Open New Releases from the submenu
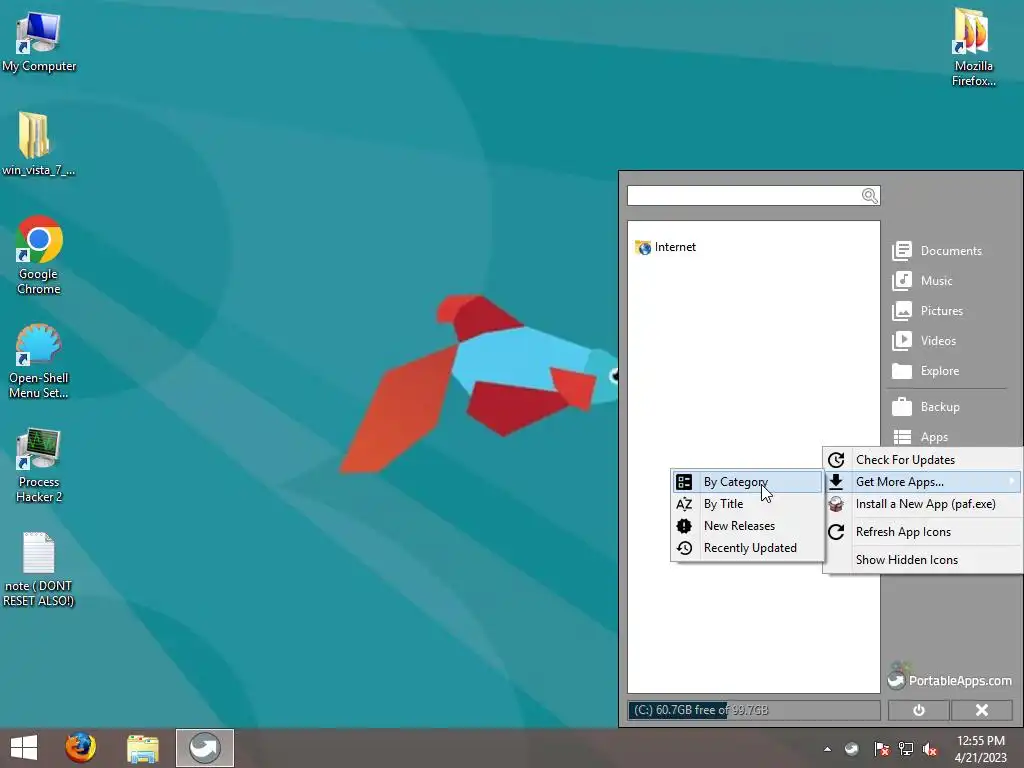1024x768 pixels. pyautogui.click(x=747, y=526)
